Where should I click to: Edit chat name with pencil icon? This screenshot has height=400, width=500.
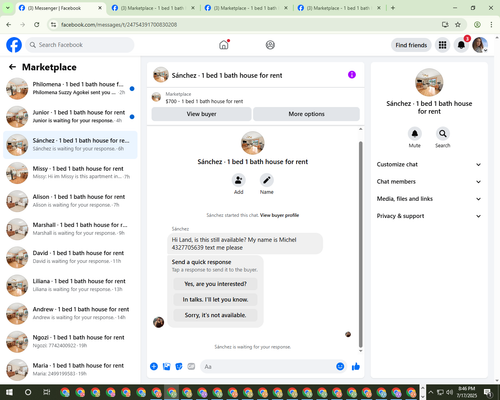267,180
